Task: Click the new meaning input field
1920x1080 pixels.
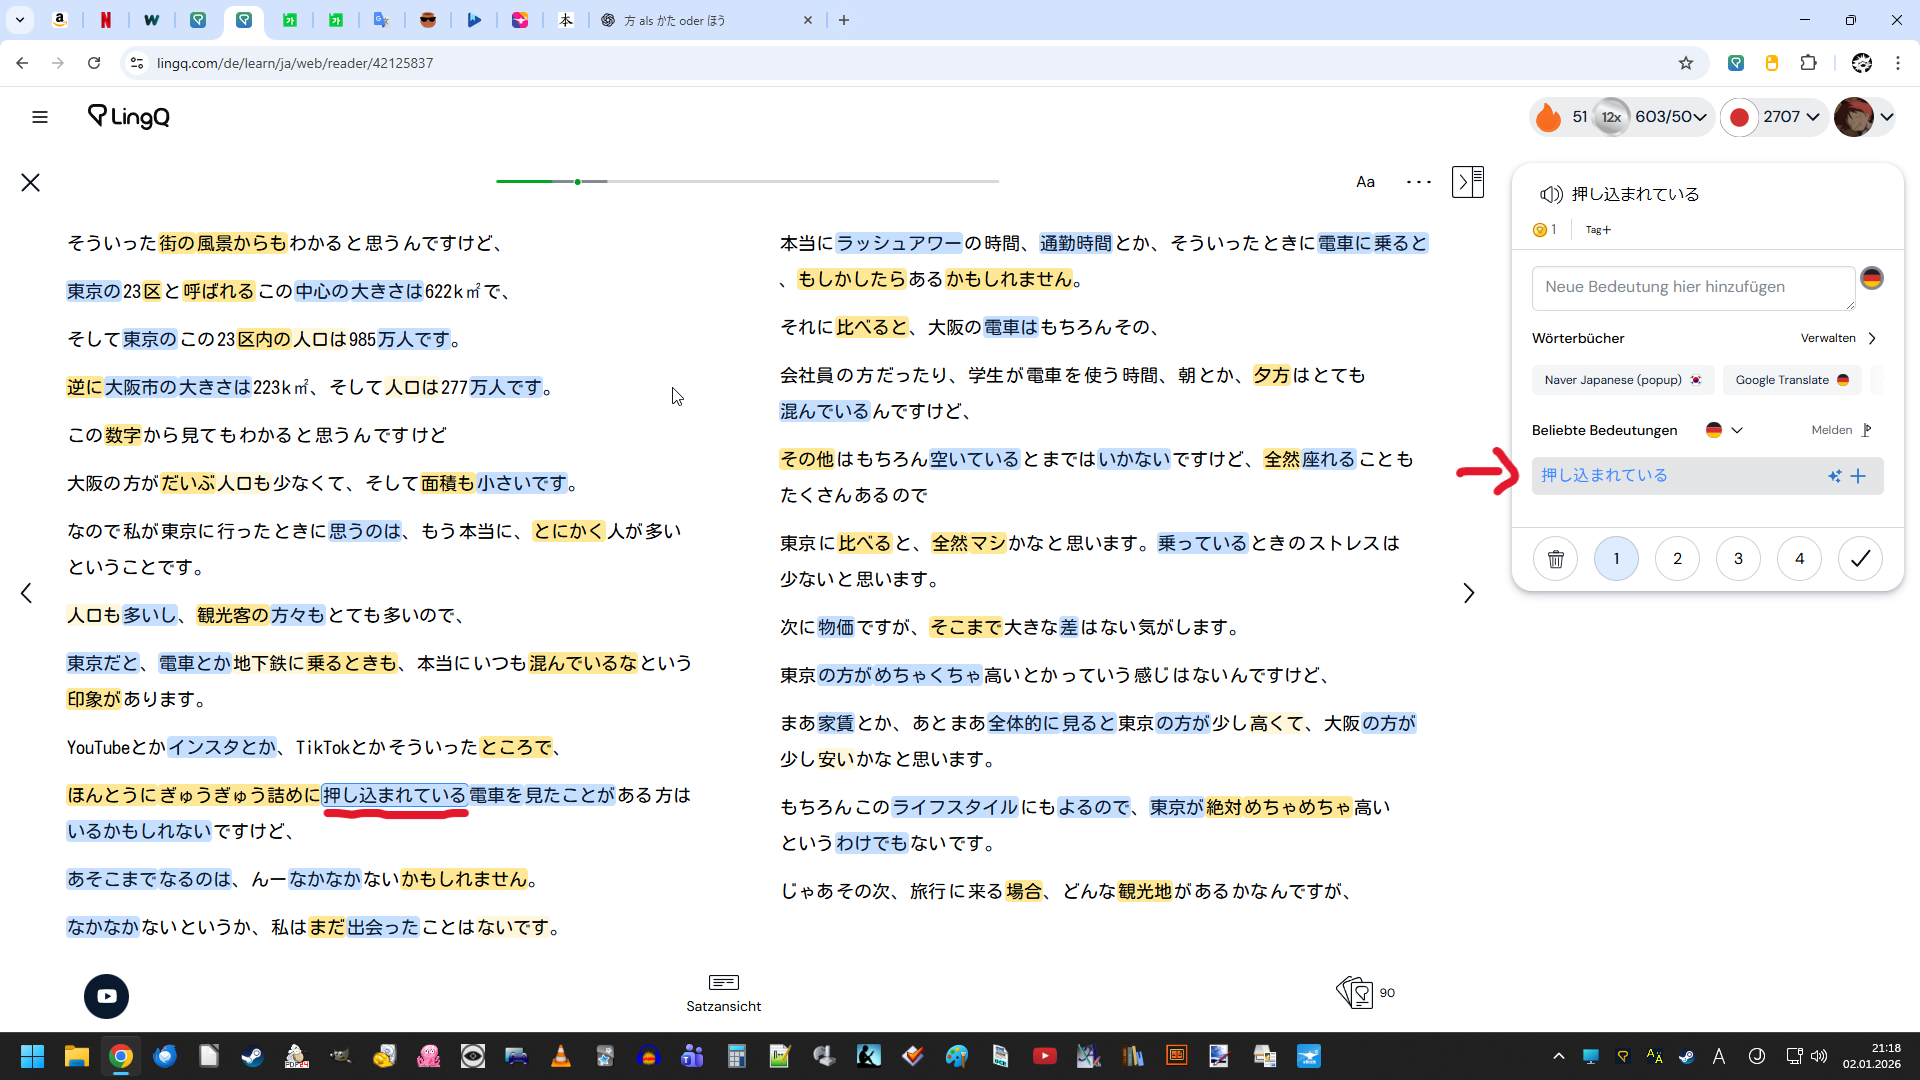Action: tap(1692, 288)
